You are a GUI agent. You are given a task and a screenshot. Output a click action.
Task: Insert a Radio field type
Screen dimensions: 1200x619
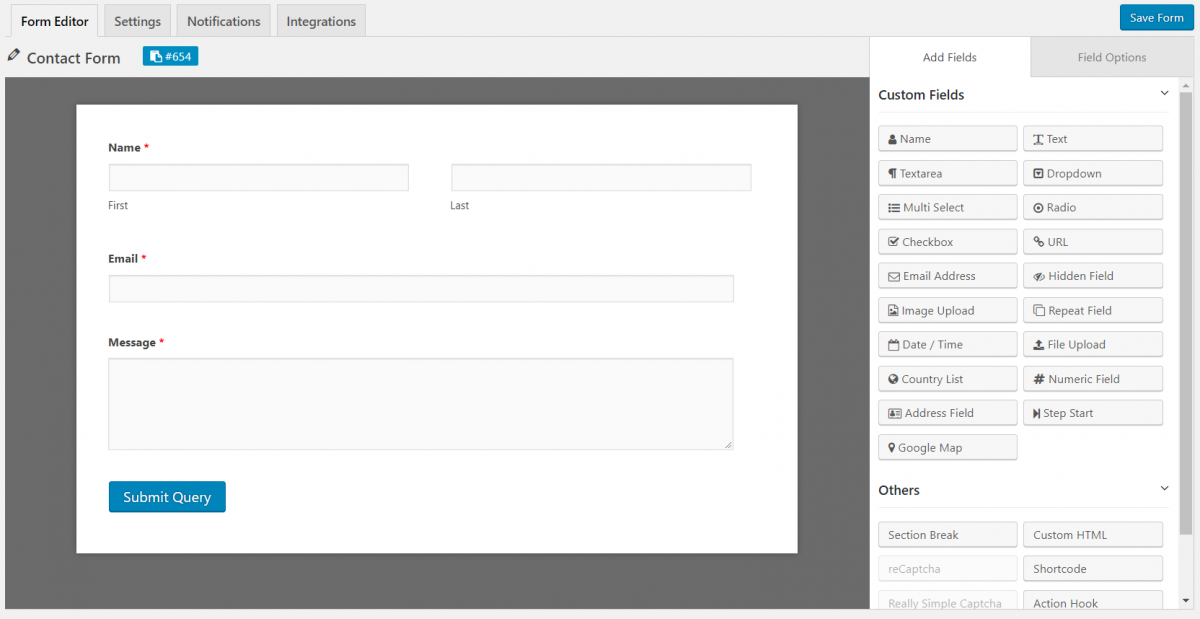click(x=1092, y=207)
